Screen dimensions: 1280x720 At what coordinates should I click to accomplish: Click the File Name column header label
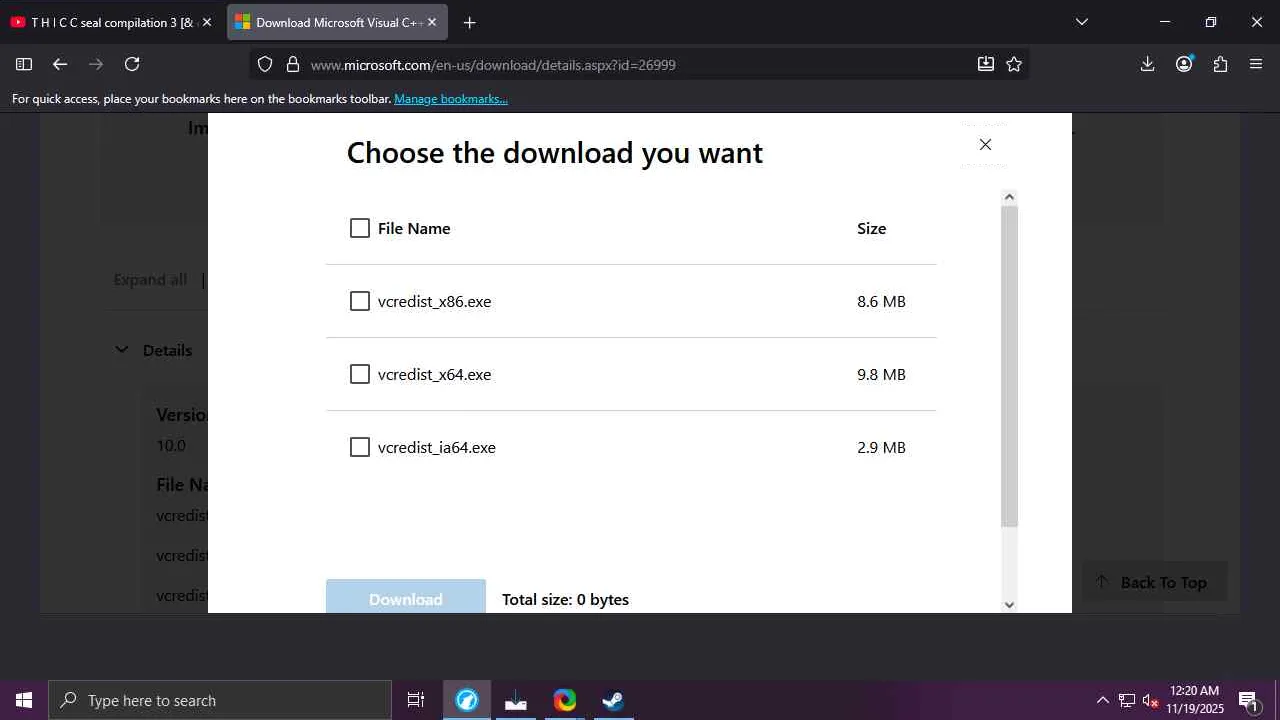414,228
